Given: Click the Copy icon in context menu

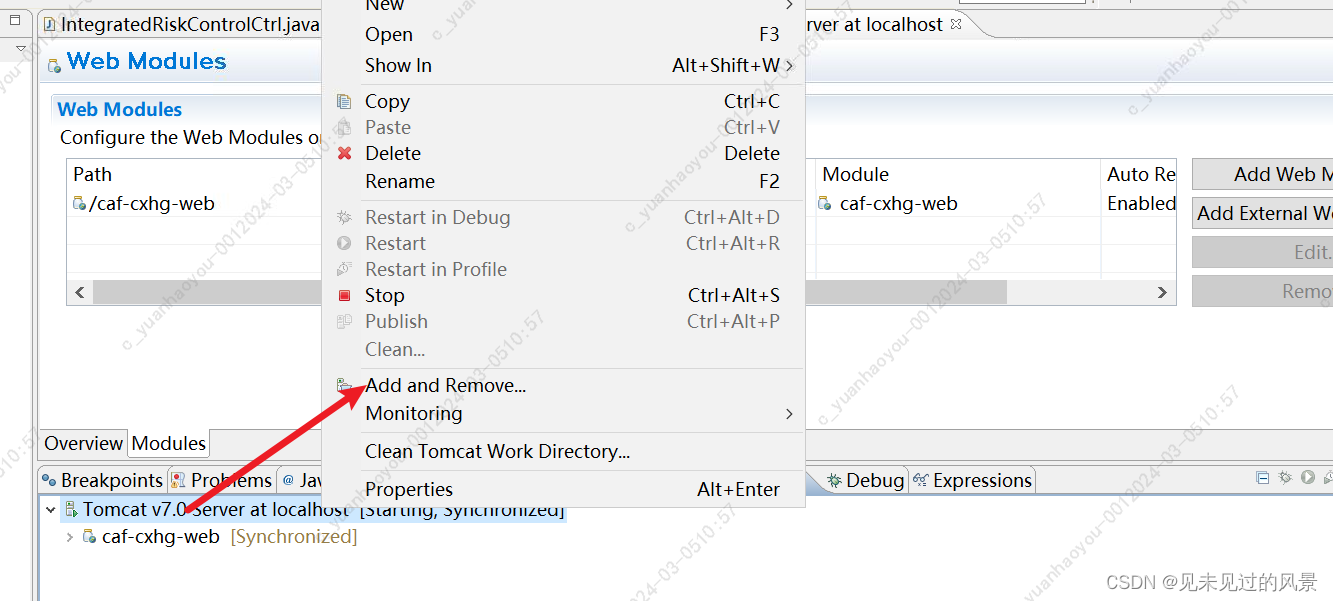Looking at the screenshot, I should [x=344, y=101].
